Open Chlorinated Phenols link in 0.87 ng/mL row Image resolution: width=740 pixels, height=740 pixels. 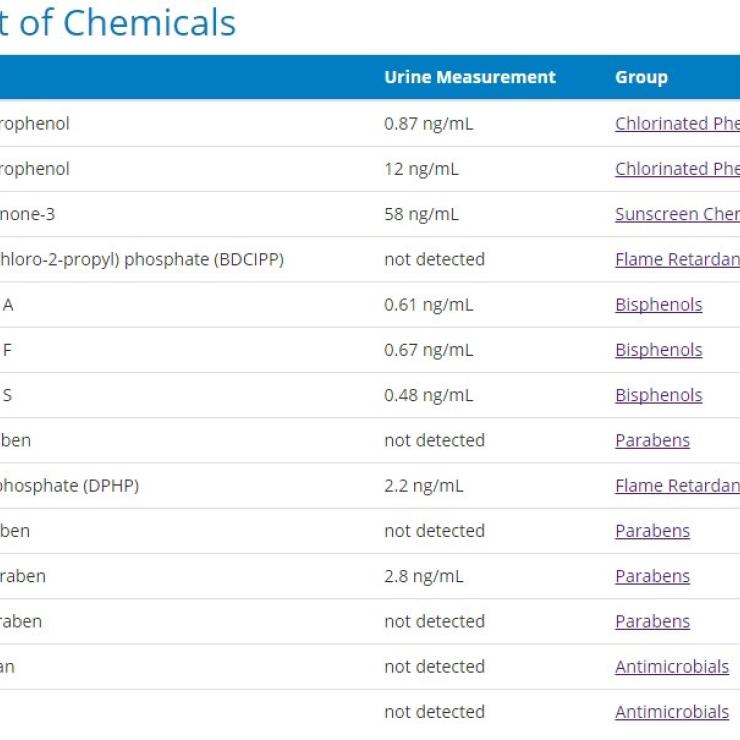click(677, 124)
